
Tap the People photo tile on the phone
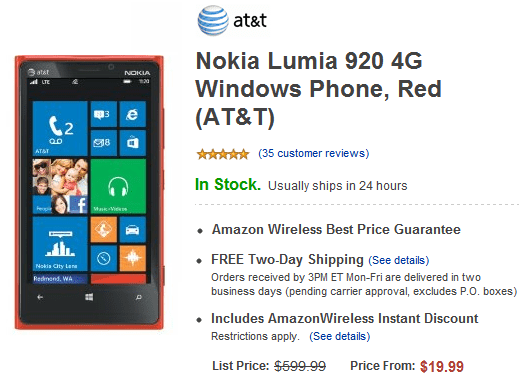pos(60,186)
